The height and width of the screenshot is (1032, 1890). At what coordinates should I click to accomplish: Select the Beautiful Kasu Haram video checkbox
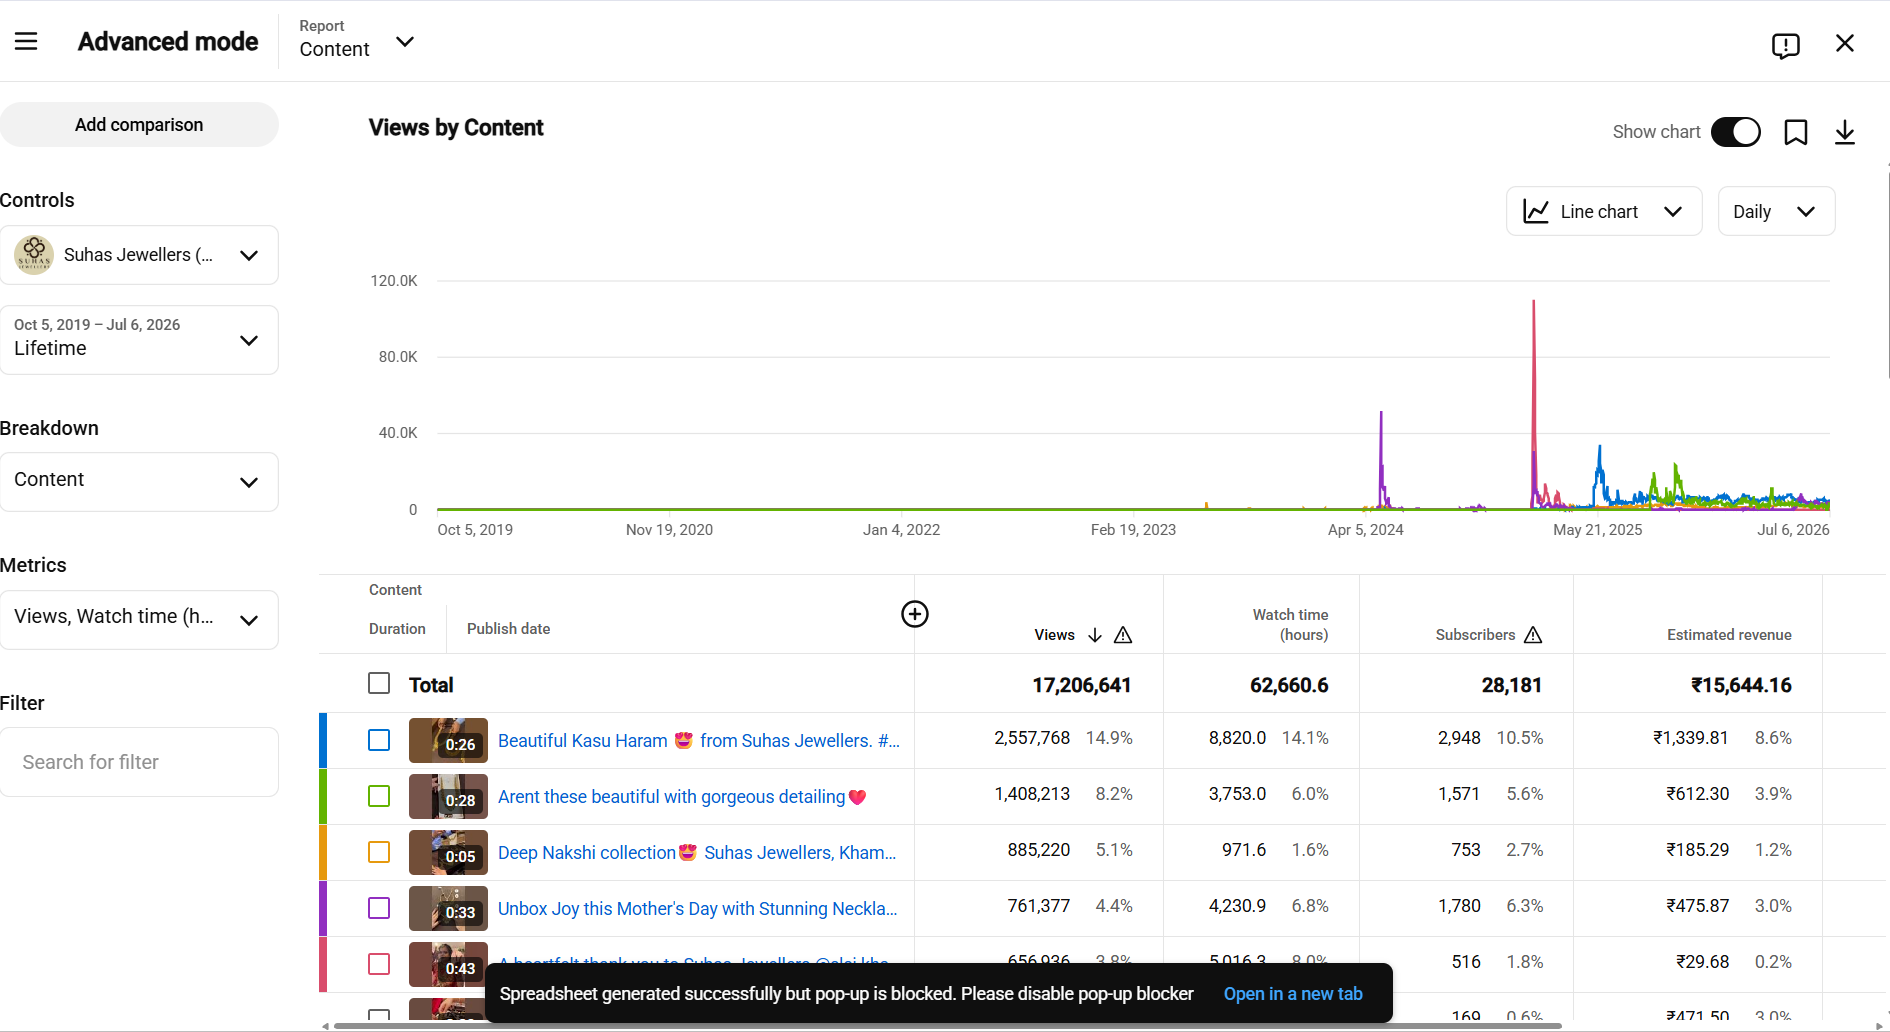click(379, 740)
